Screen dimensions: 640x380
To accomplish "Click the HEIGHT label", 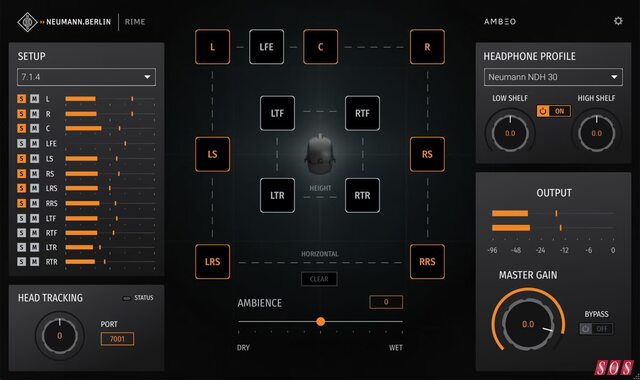I will [320, 188].
